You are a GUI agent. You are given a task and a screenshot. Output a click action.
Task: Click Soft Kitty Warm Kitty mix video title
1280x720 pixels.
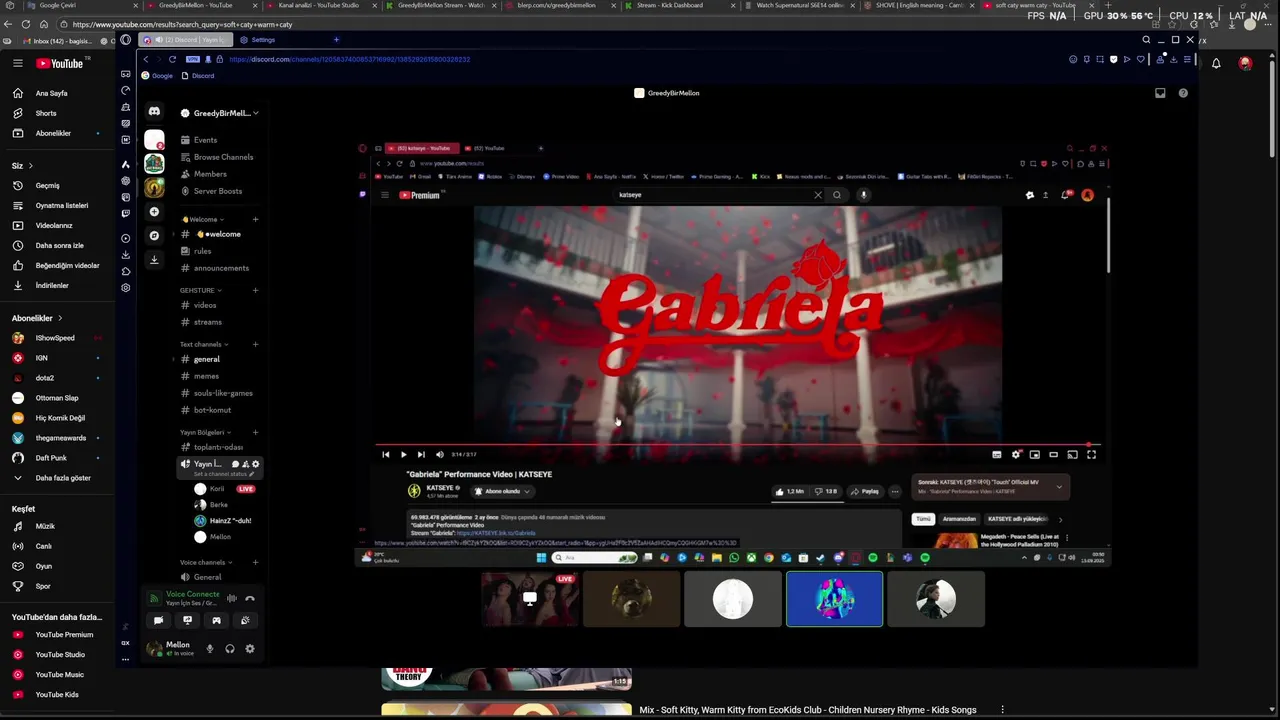[x=808, y=710]
